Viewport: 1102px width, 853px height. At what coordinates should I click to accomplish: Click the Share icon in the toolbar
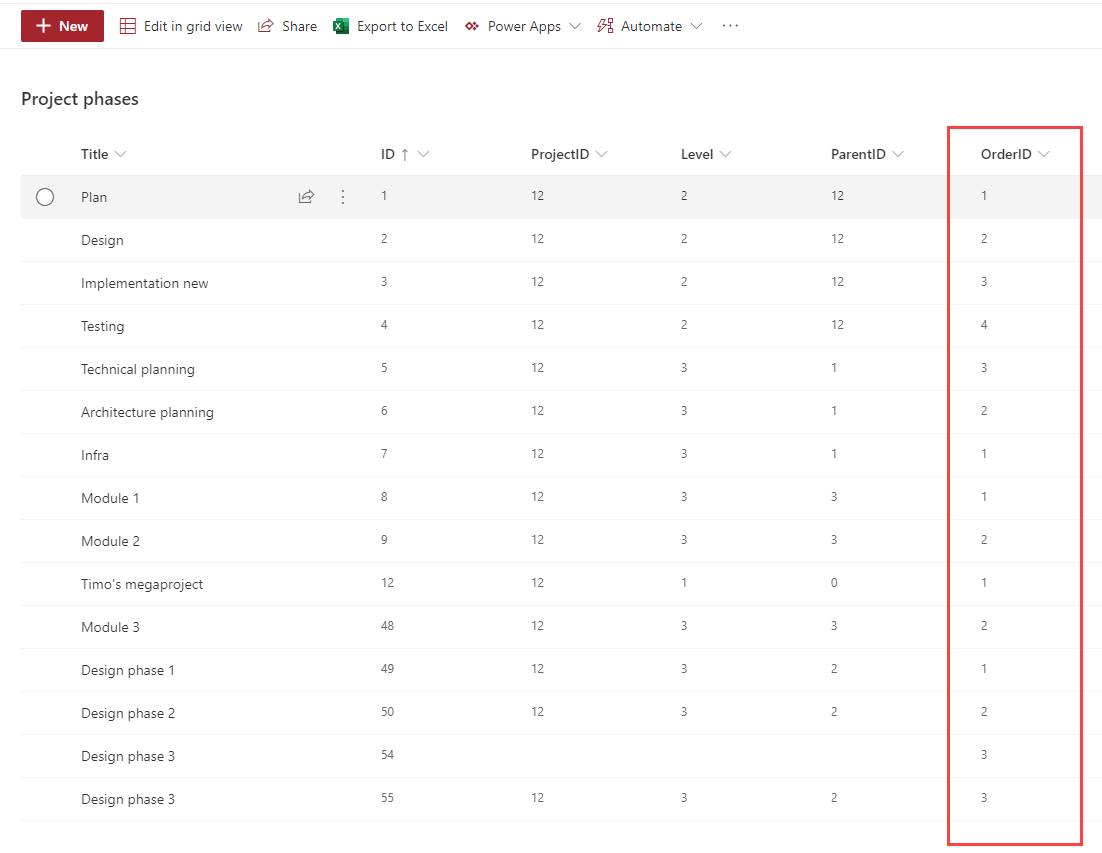coord(266,26)
